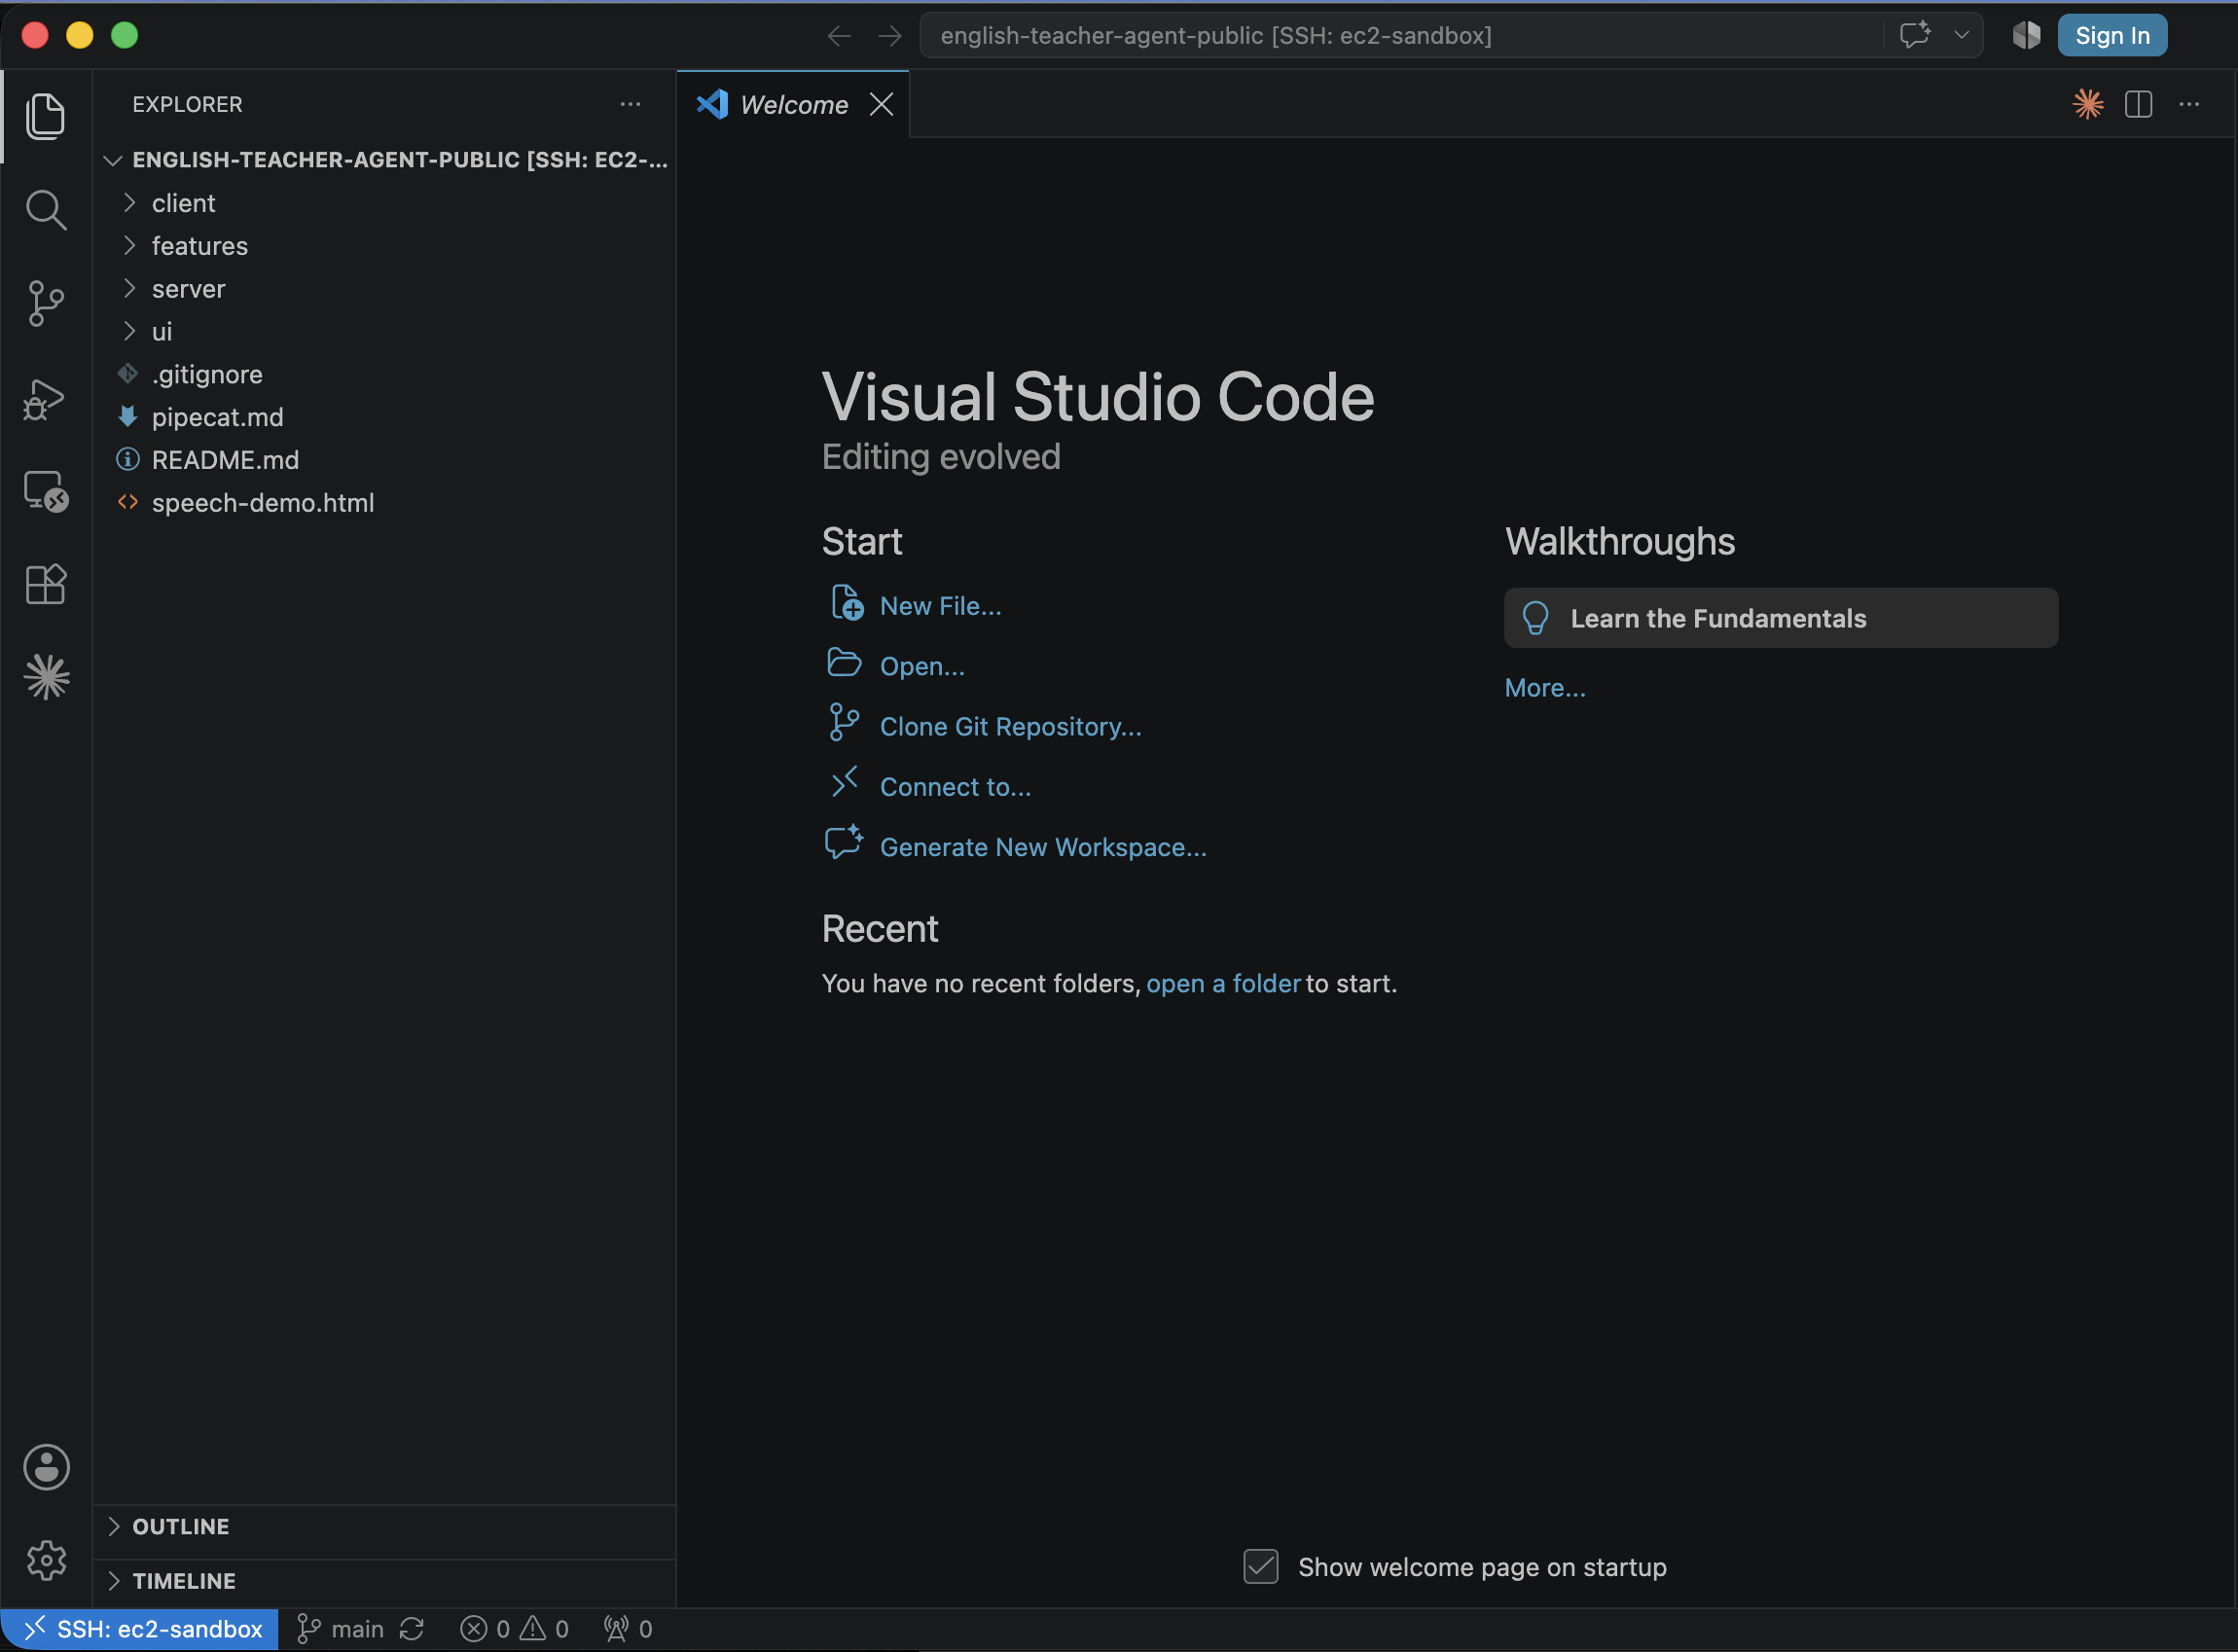Click the Connect to... link
This screenshot has width=2238, height=1652.
(955, 787)
